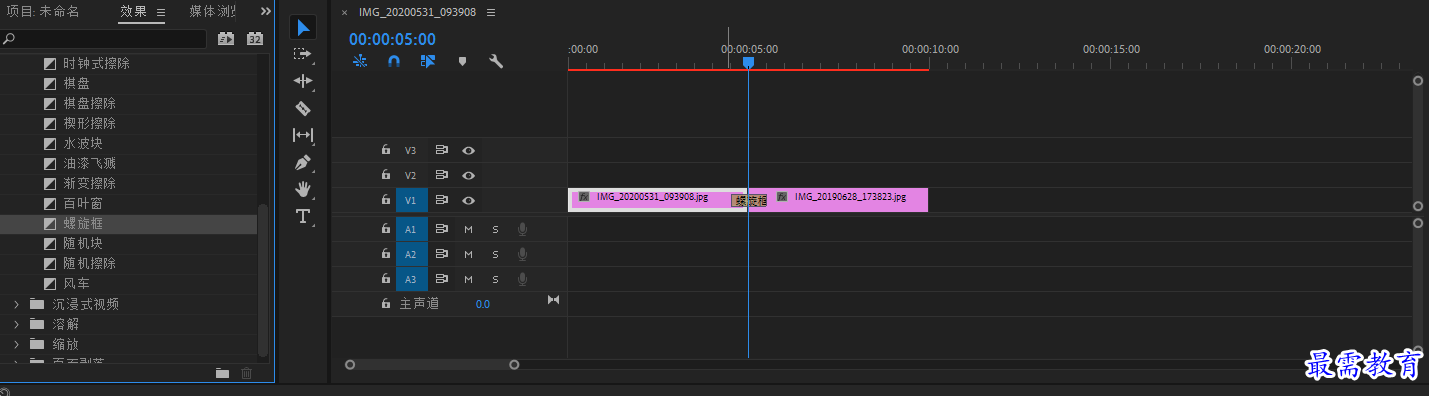Select the Ripple Edit tool
The width and height of the screenshot is (1429, 396).
303,81
